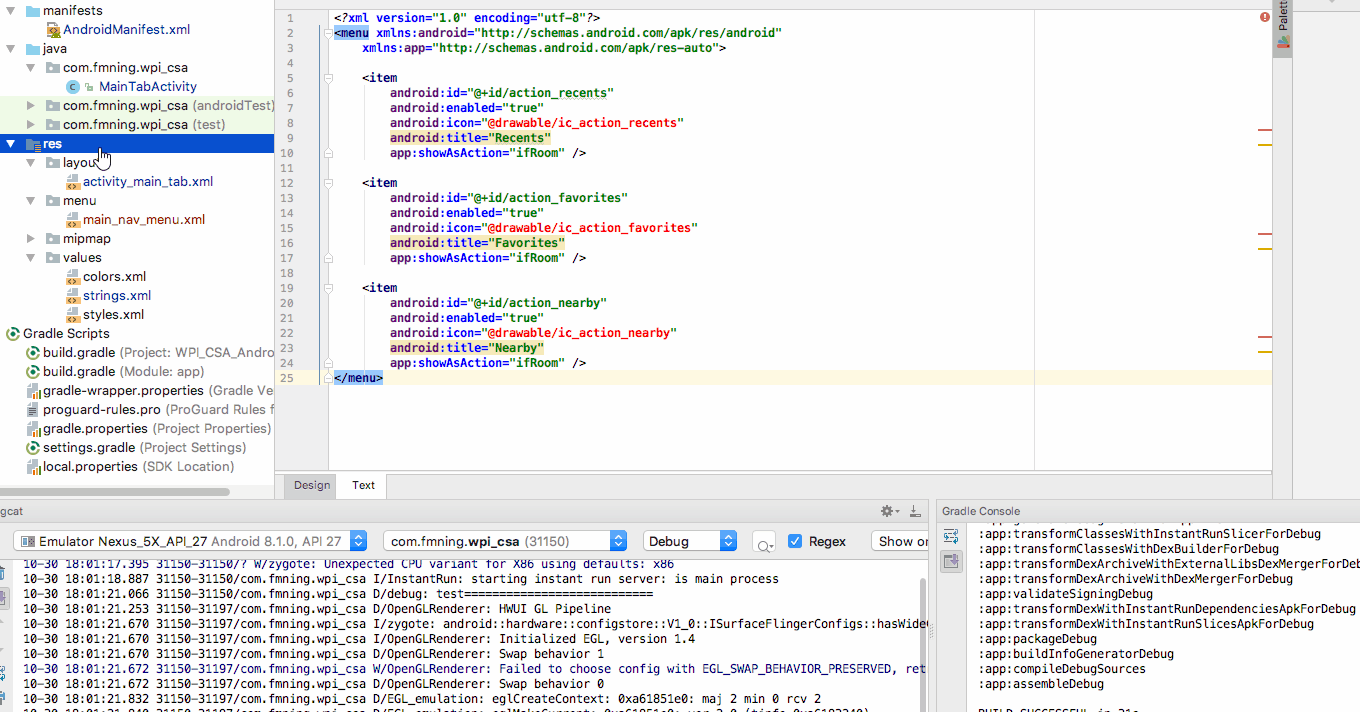Collapse the manifests folder arrow

(x=11, y=11)
